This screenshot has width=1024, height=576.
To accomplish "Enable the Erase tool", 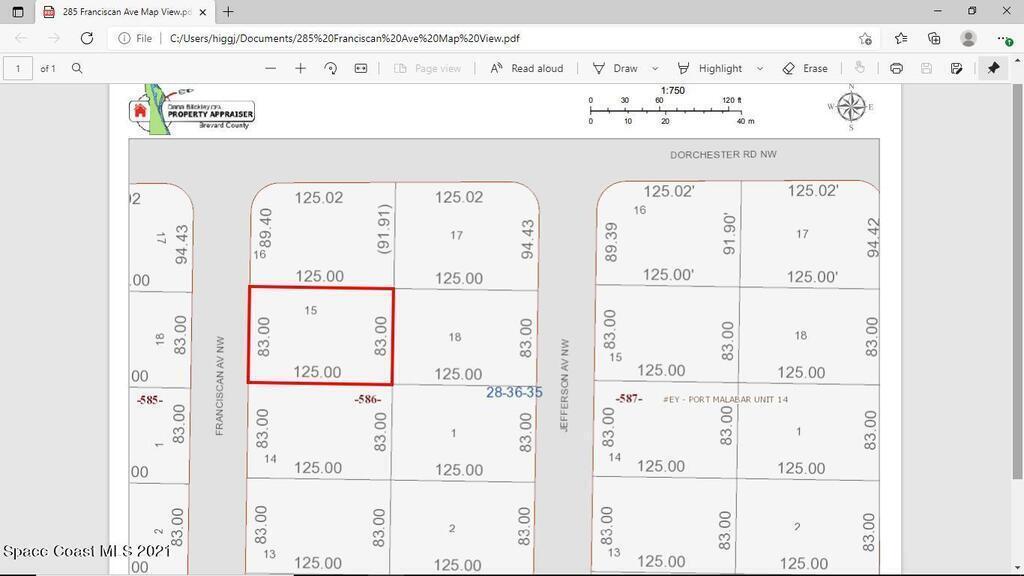I will 805,68.
